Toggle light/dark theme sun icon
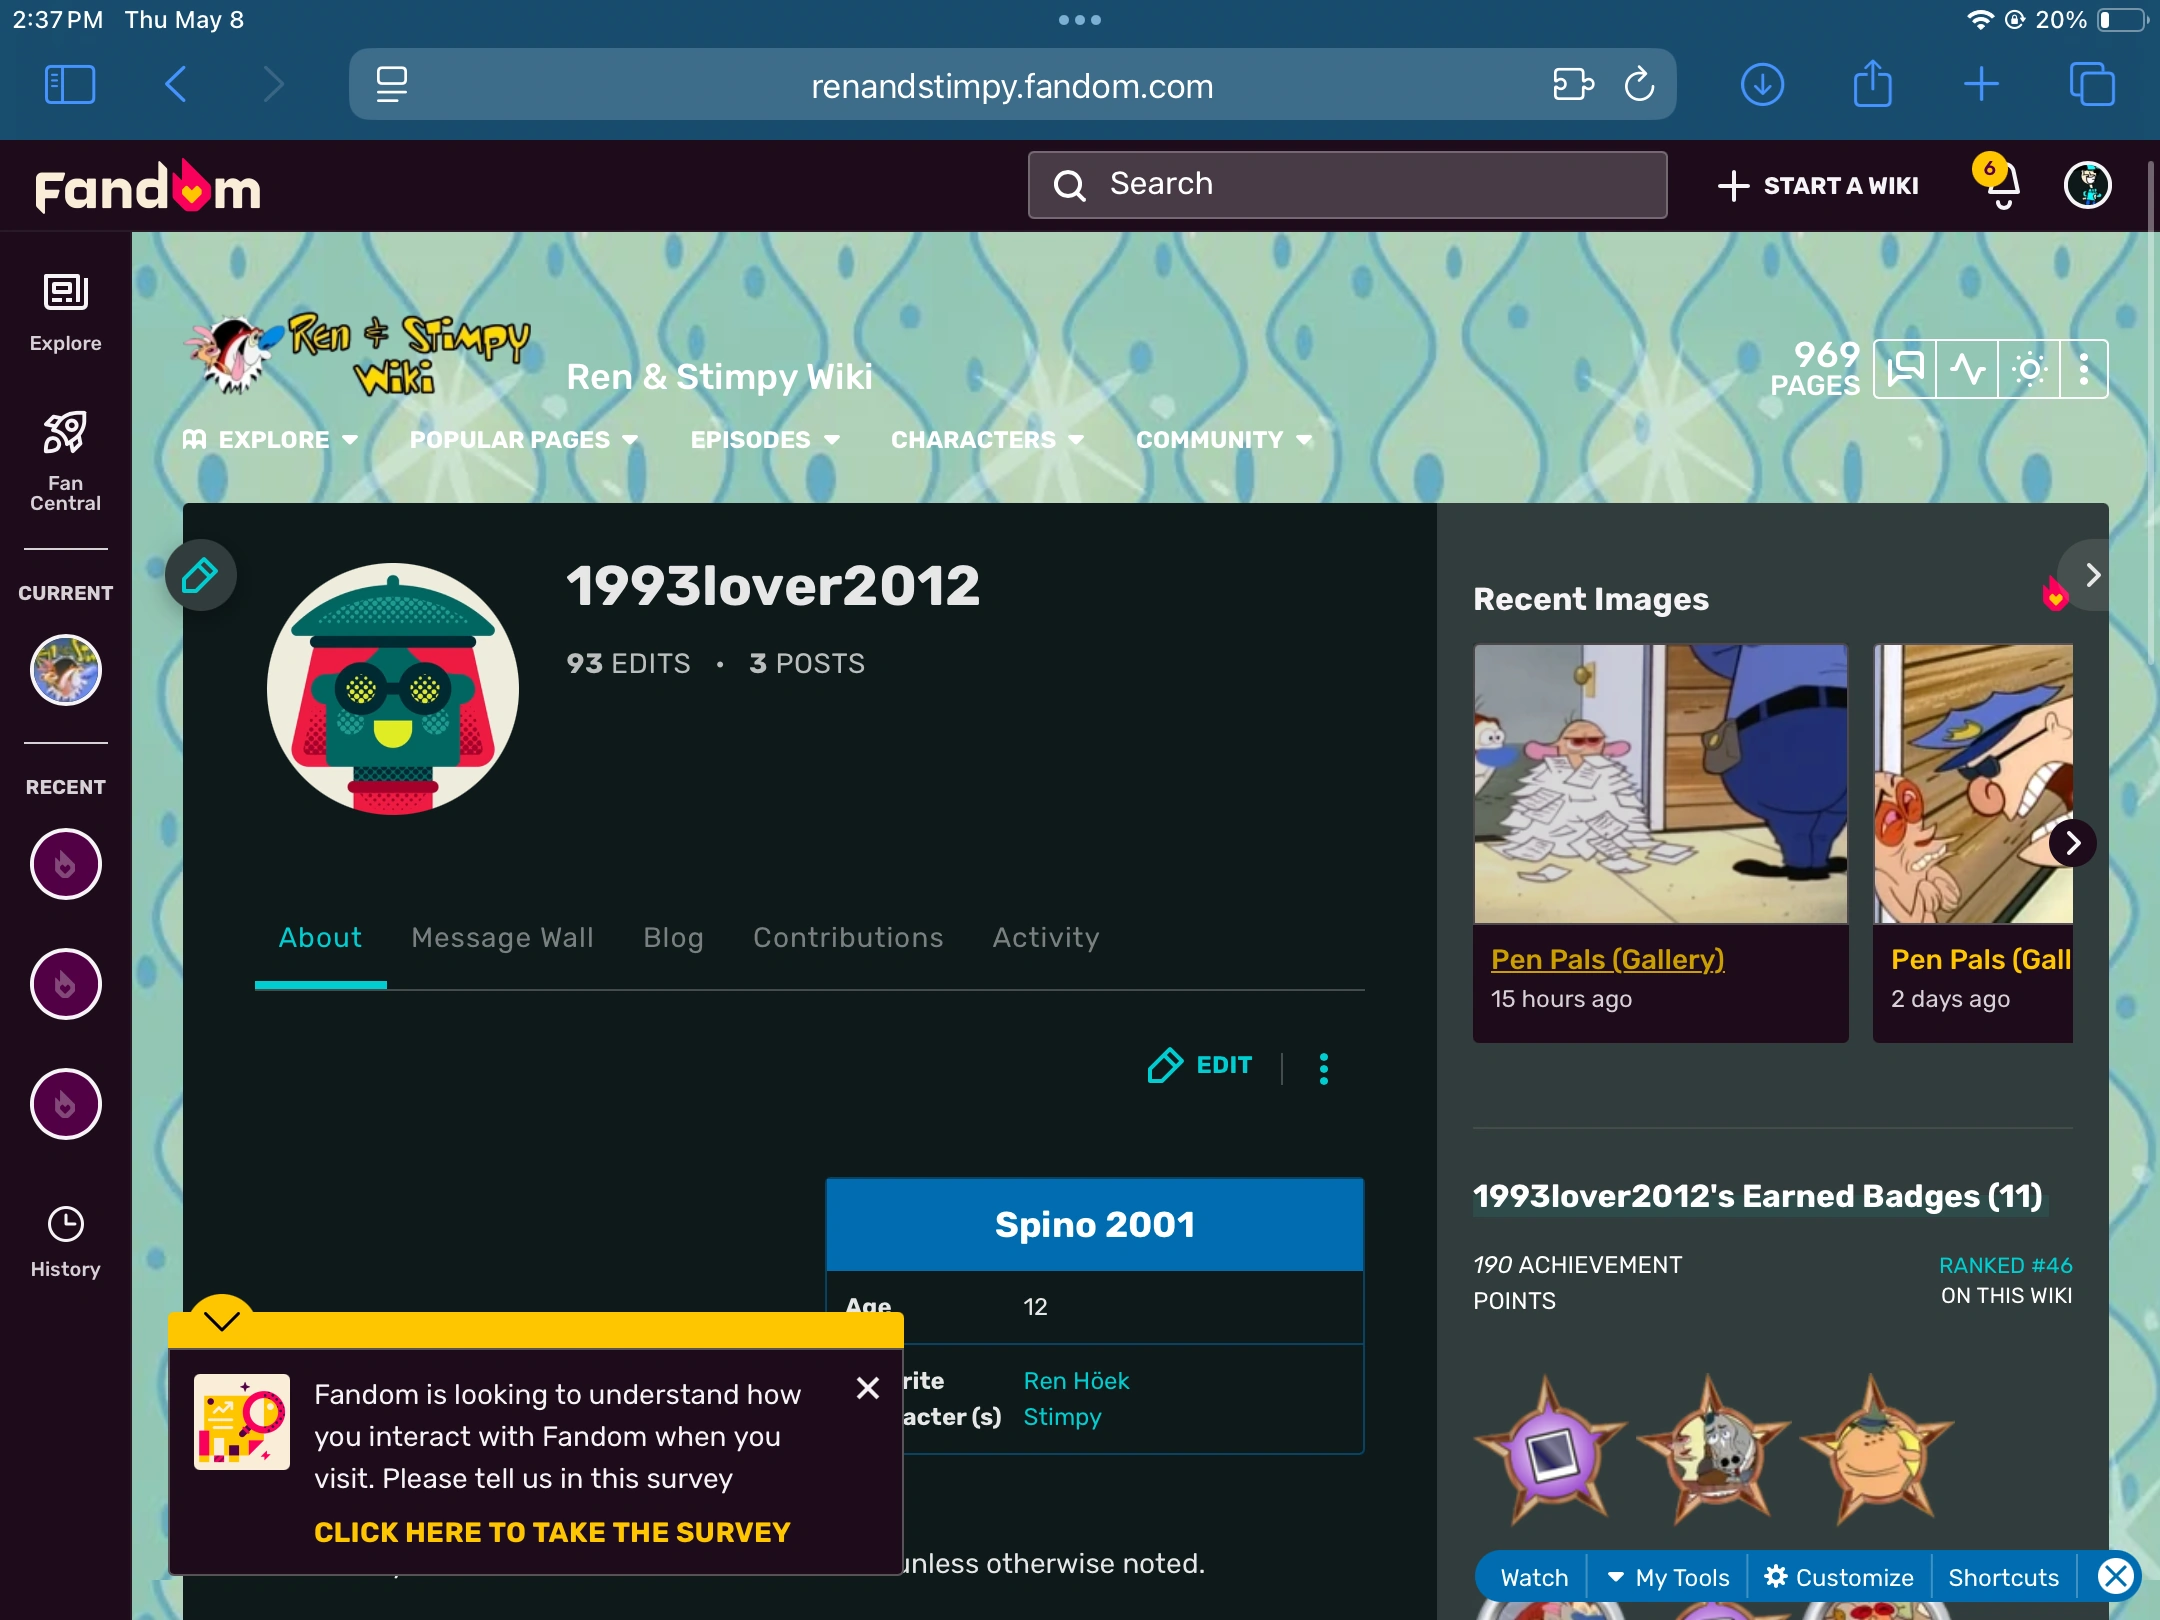Image resolution: width=2160 pixels, height=1620 pixels. [2029, 369]
